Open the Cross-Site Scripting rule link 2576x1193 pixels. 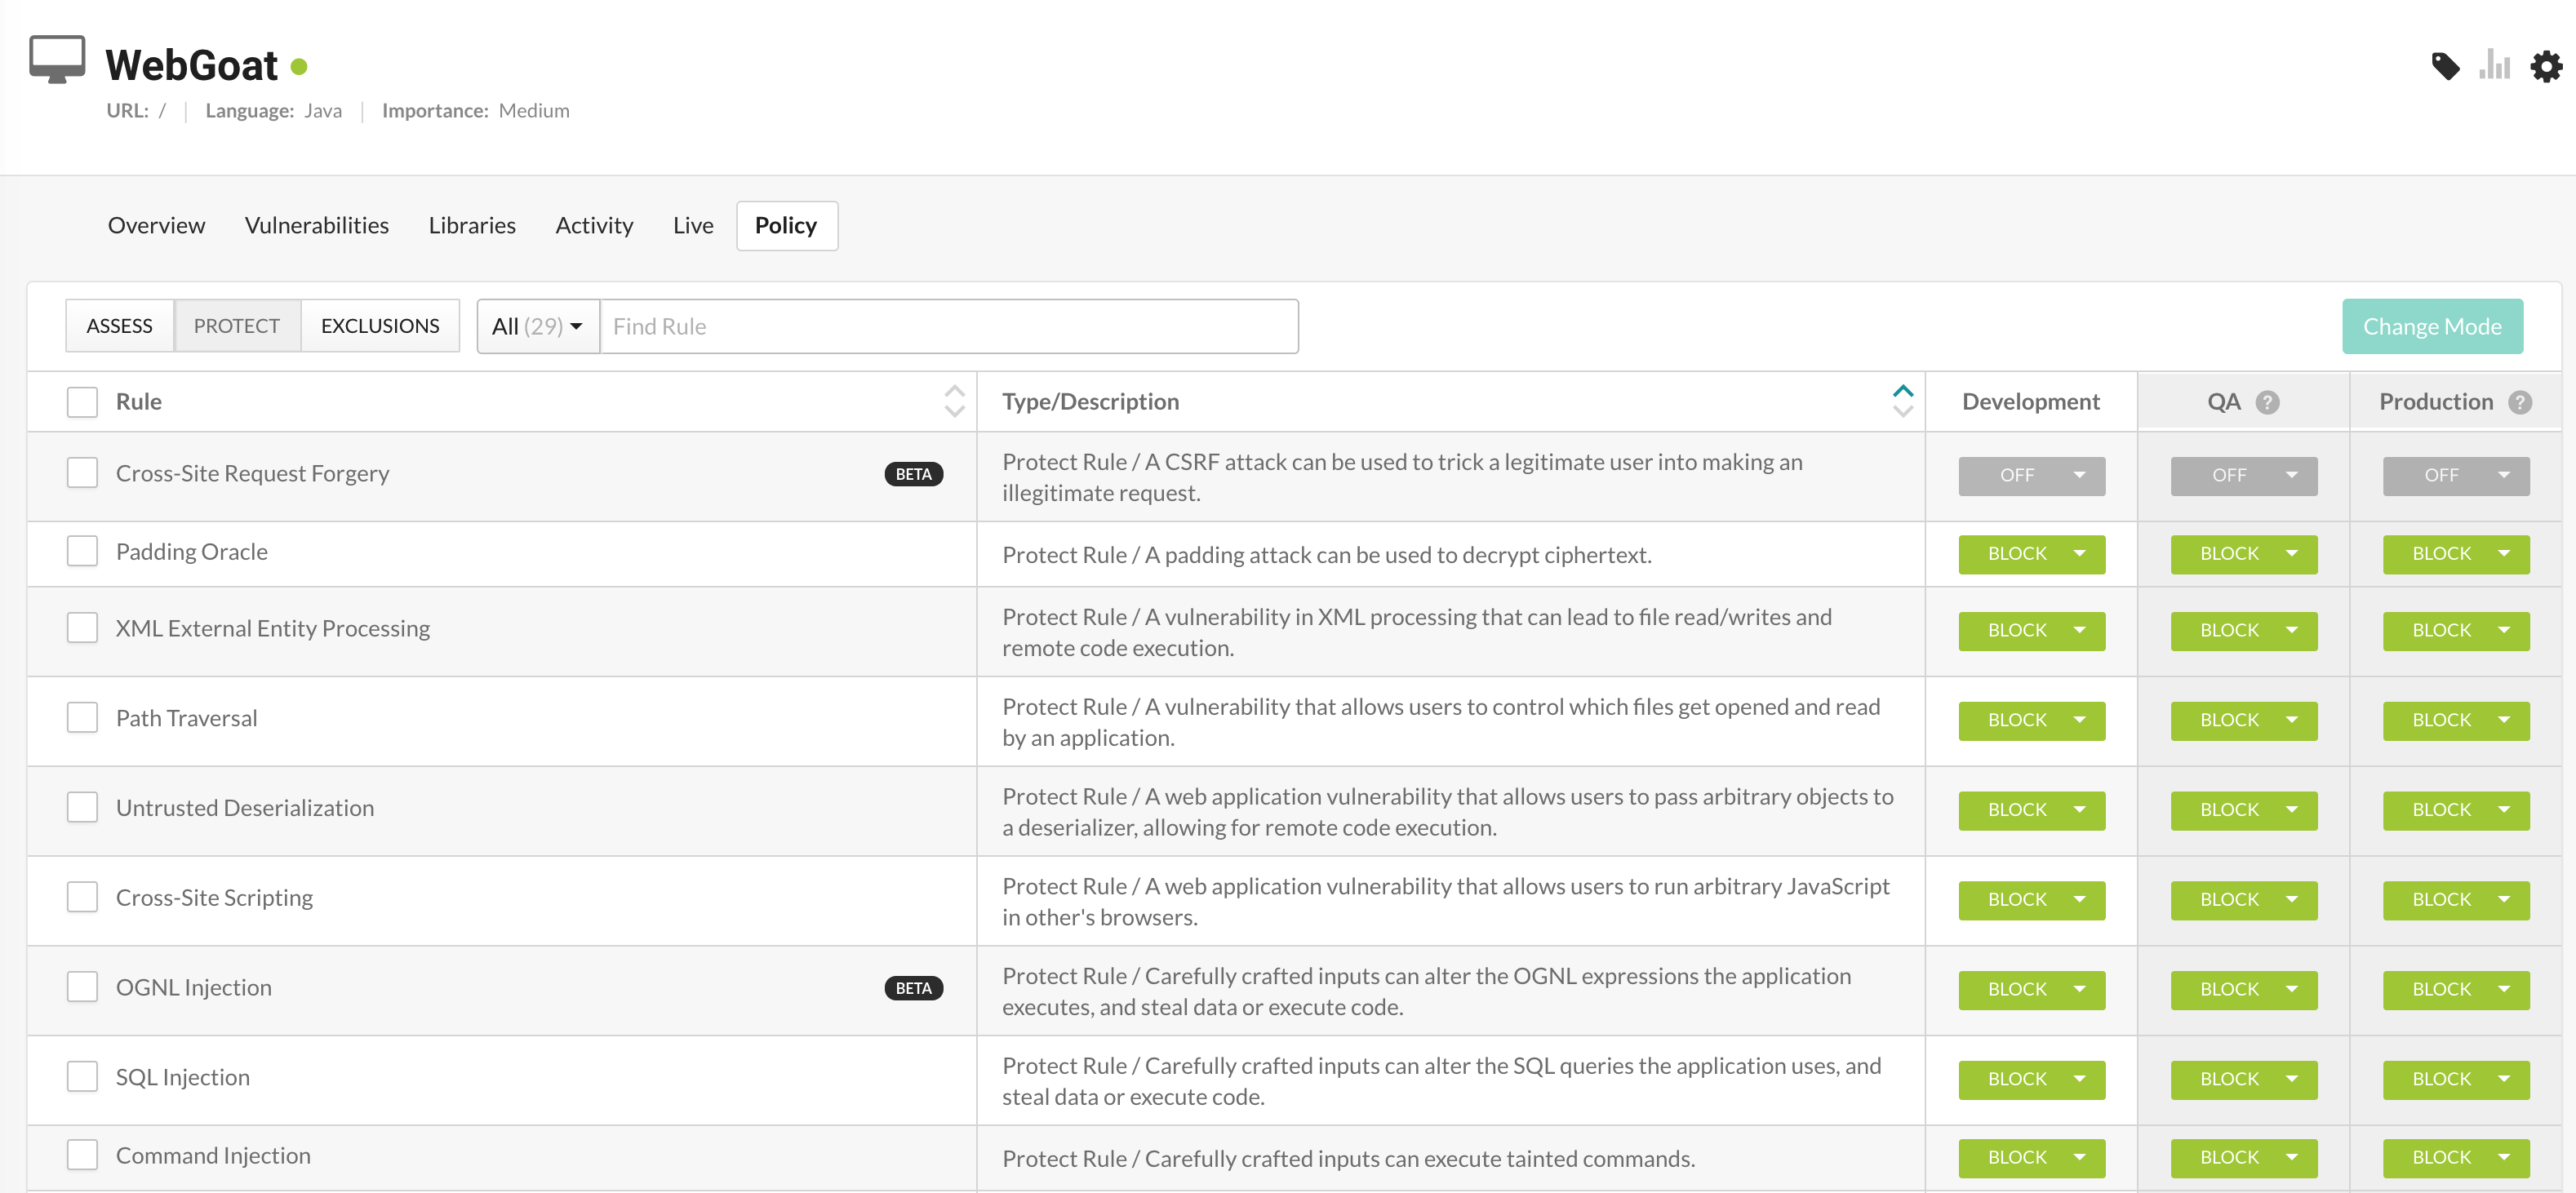click(x=214, y=898)
